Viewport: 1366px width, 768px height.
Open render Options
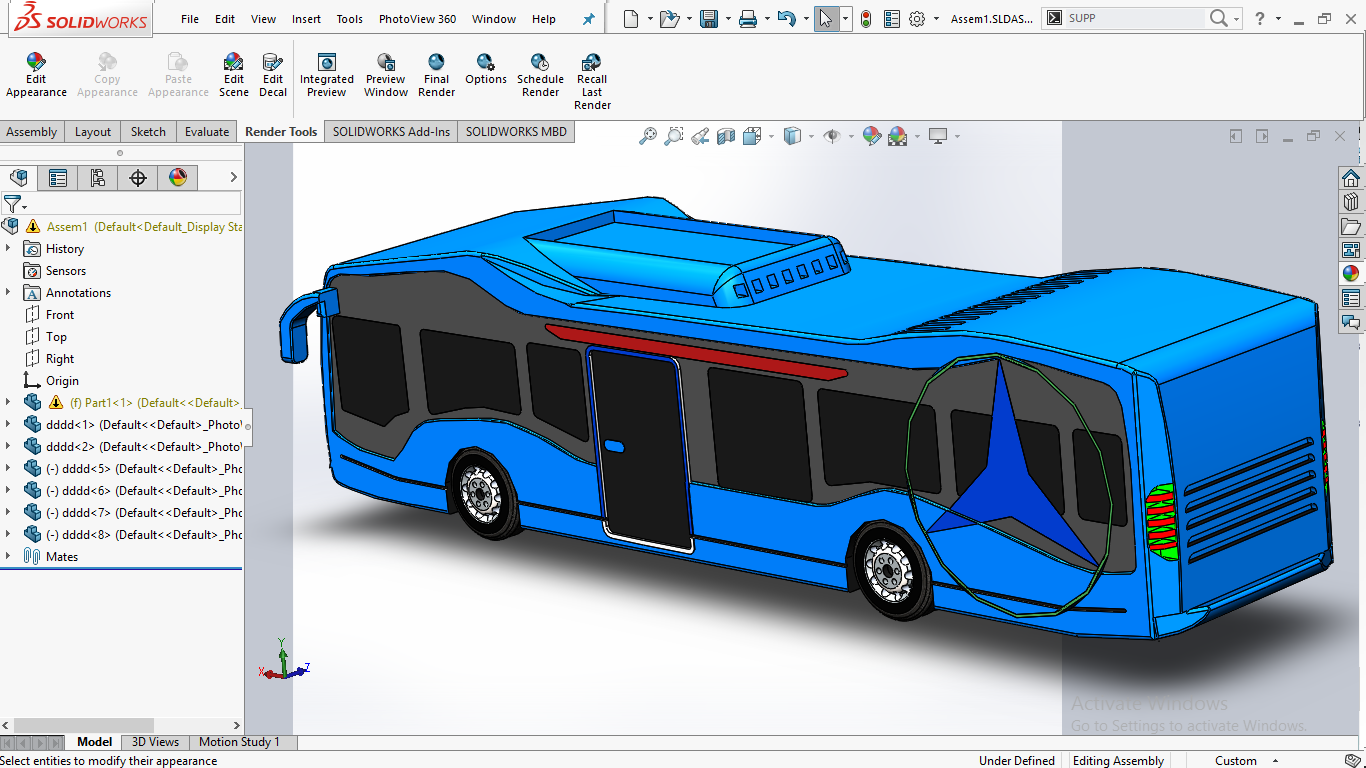click(486, 69)
